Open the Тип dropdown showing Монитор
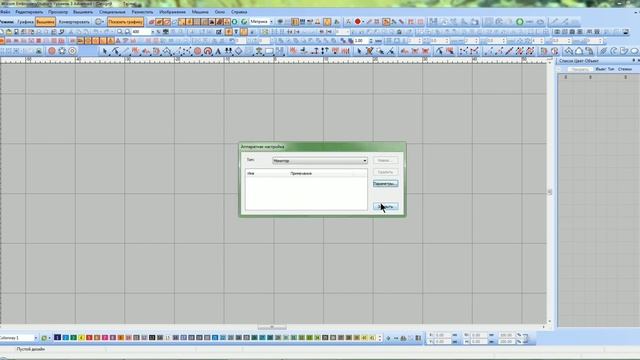 [320, 161]
